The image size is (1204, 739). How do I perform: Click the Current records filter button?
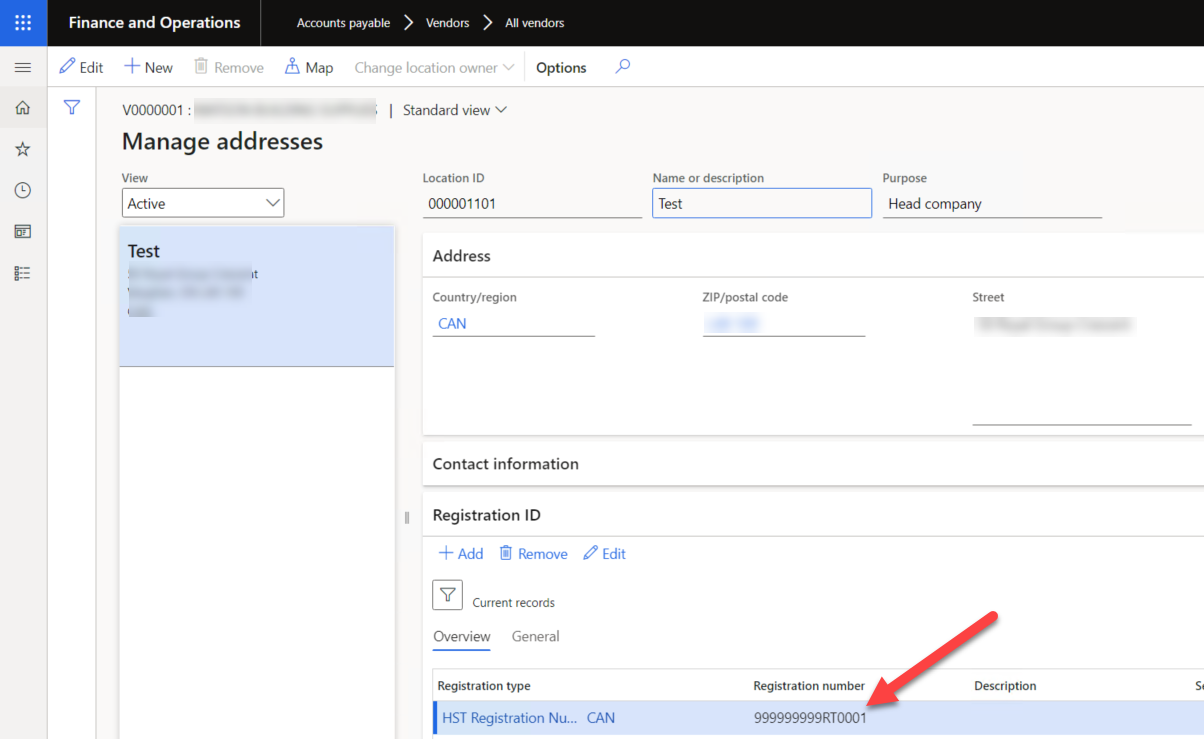[x=447, y=595]
